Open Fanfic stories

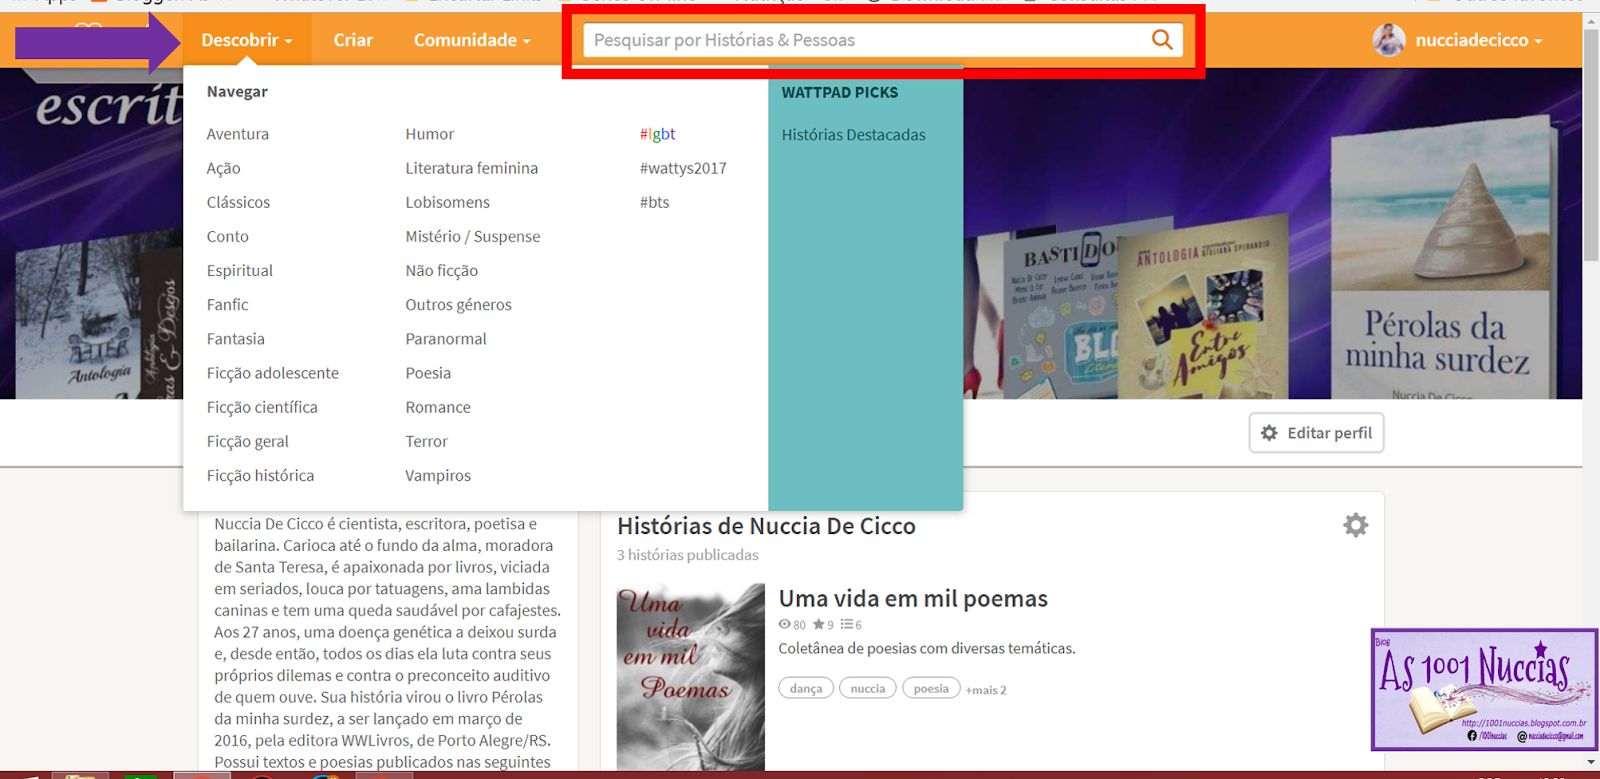[x=227, y=304]
